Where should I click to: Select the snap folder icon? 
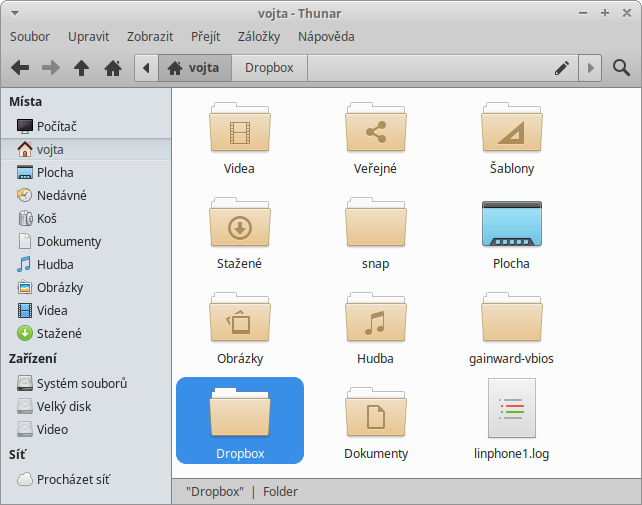(376, 223)
